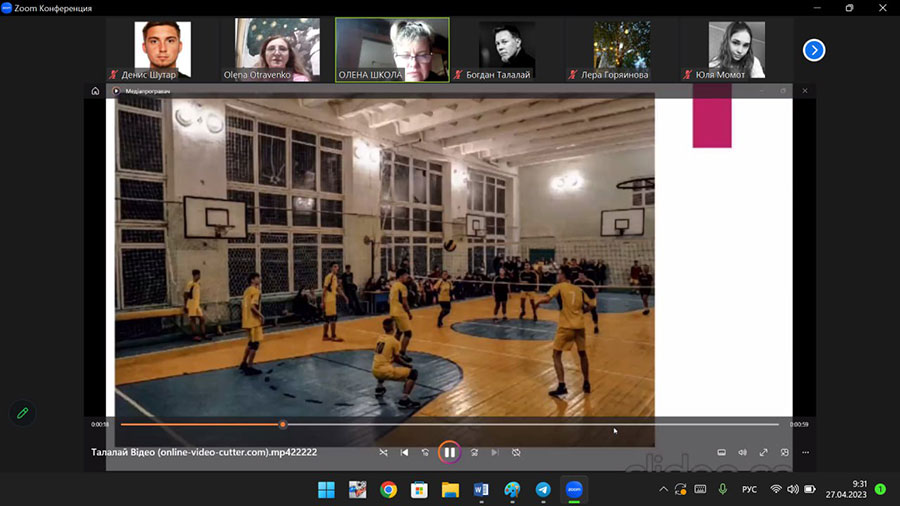
Task: Open the media player more options menu
Action: 805,452
